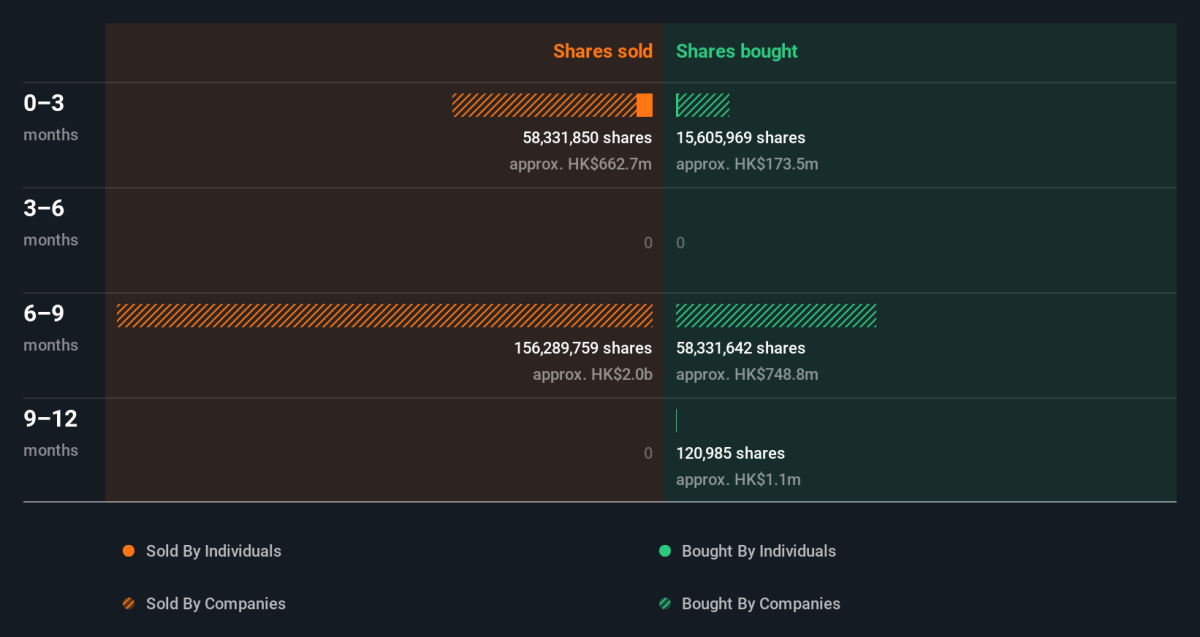This screenshot has width=1200, height=637.
Task: Toggle the Sold By Companies legend label
Action: click(x=216, y=604)
